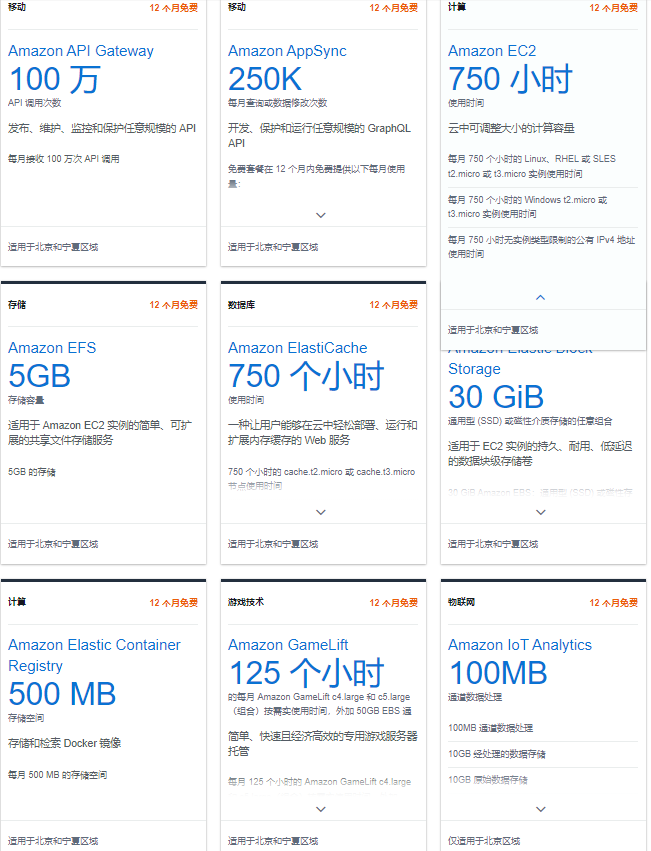Expand the 30 GiB Elastic Block Storage card
Viewport: 651px width, 851px height.
[540, 512]
